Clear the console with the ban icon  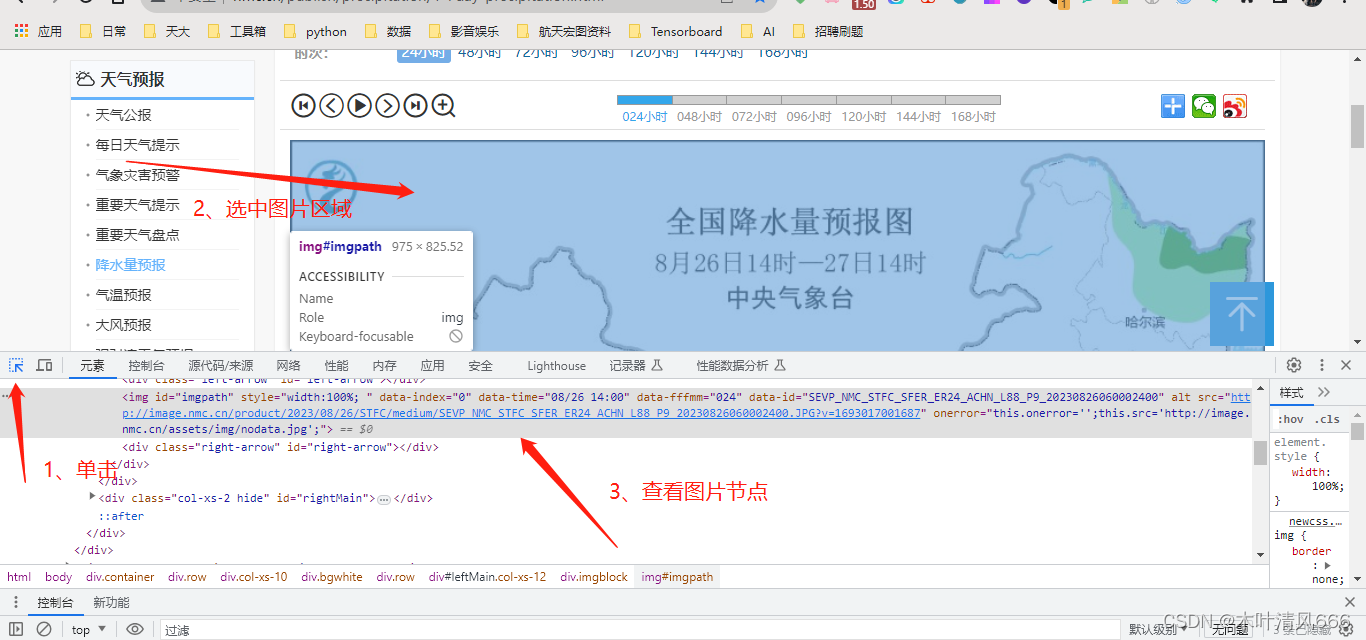pyautogui.click(x=44, y=629)
